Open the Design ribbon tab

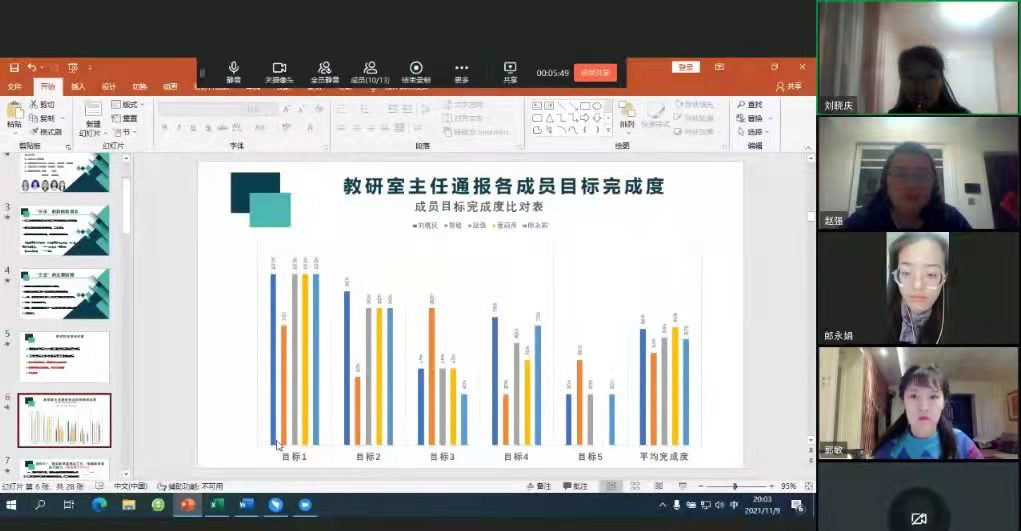[109, 87]
